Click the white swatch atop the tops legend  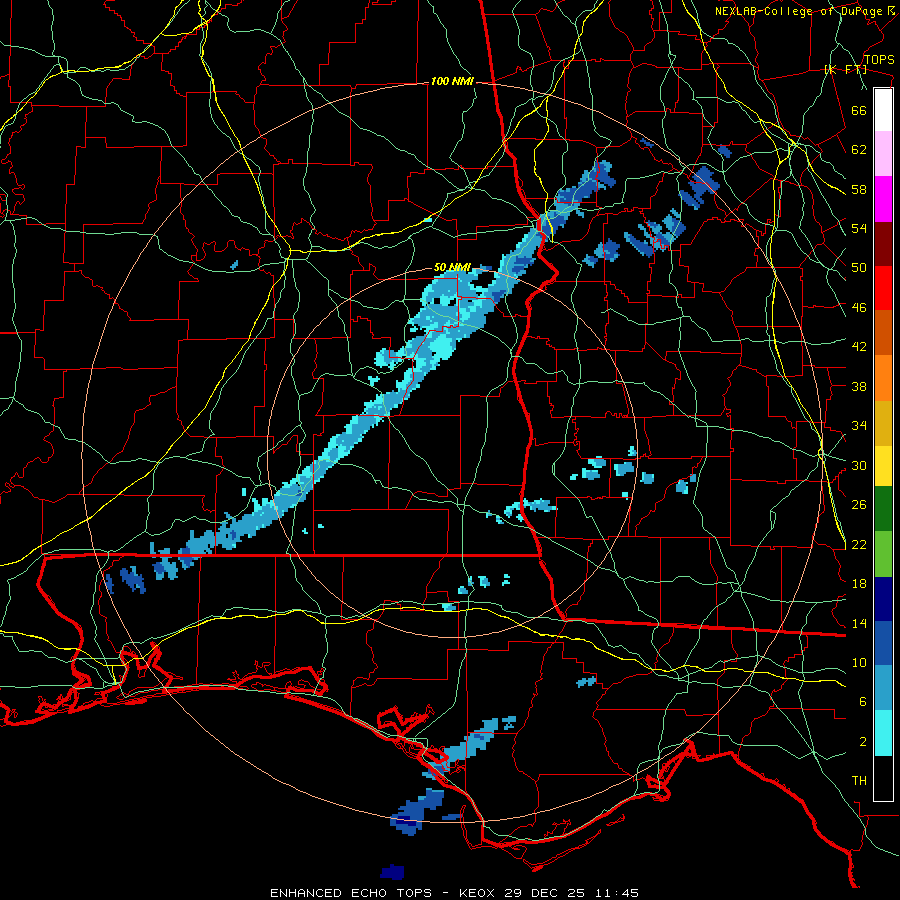coord(883,110)
